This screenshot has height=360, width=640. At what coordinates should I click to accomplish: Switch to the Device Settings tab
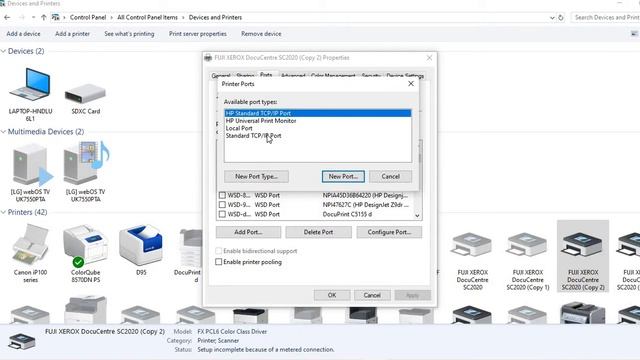coord(405,76)
